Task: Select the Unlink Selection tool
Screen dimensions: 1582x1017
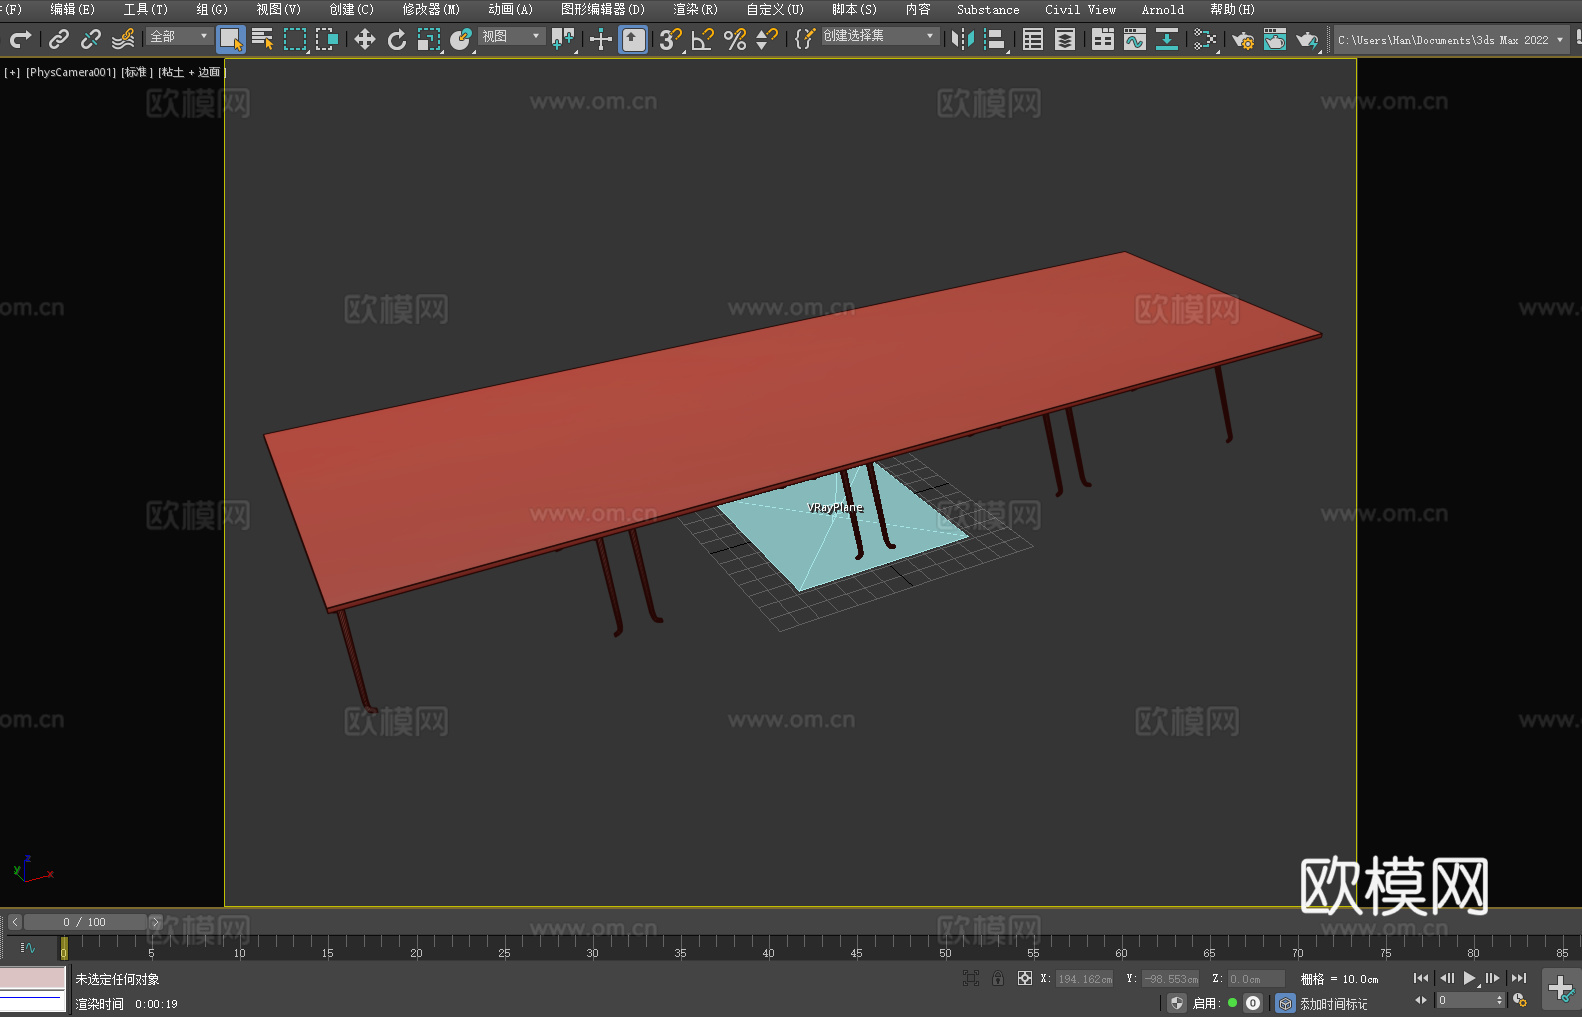Action: pos(91,39)
